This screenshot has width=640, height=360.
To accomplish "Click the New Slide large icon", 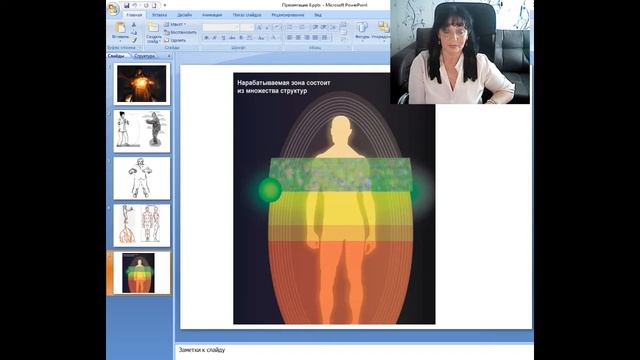I will 153,27.
